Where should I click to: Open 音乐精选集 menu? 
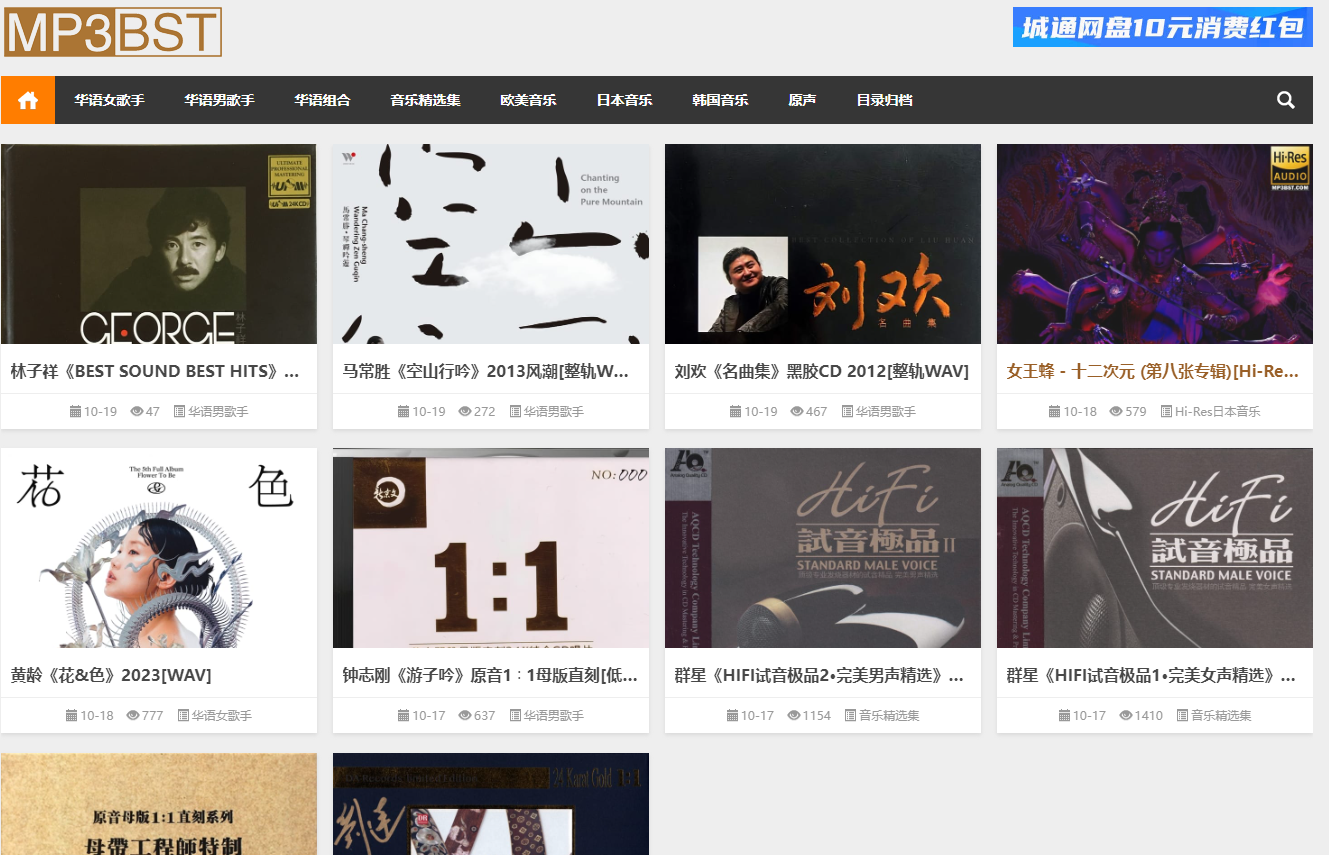tap(425, 100)
